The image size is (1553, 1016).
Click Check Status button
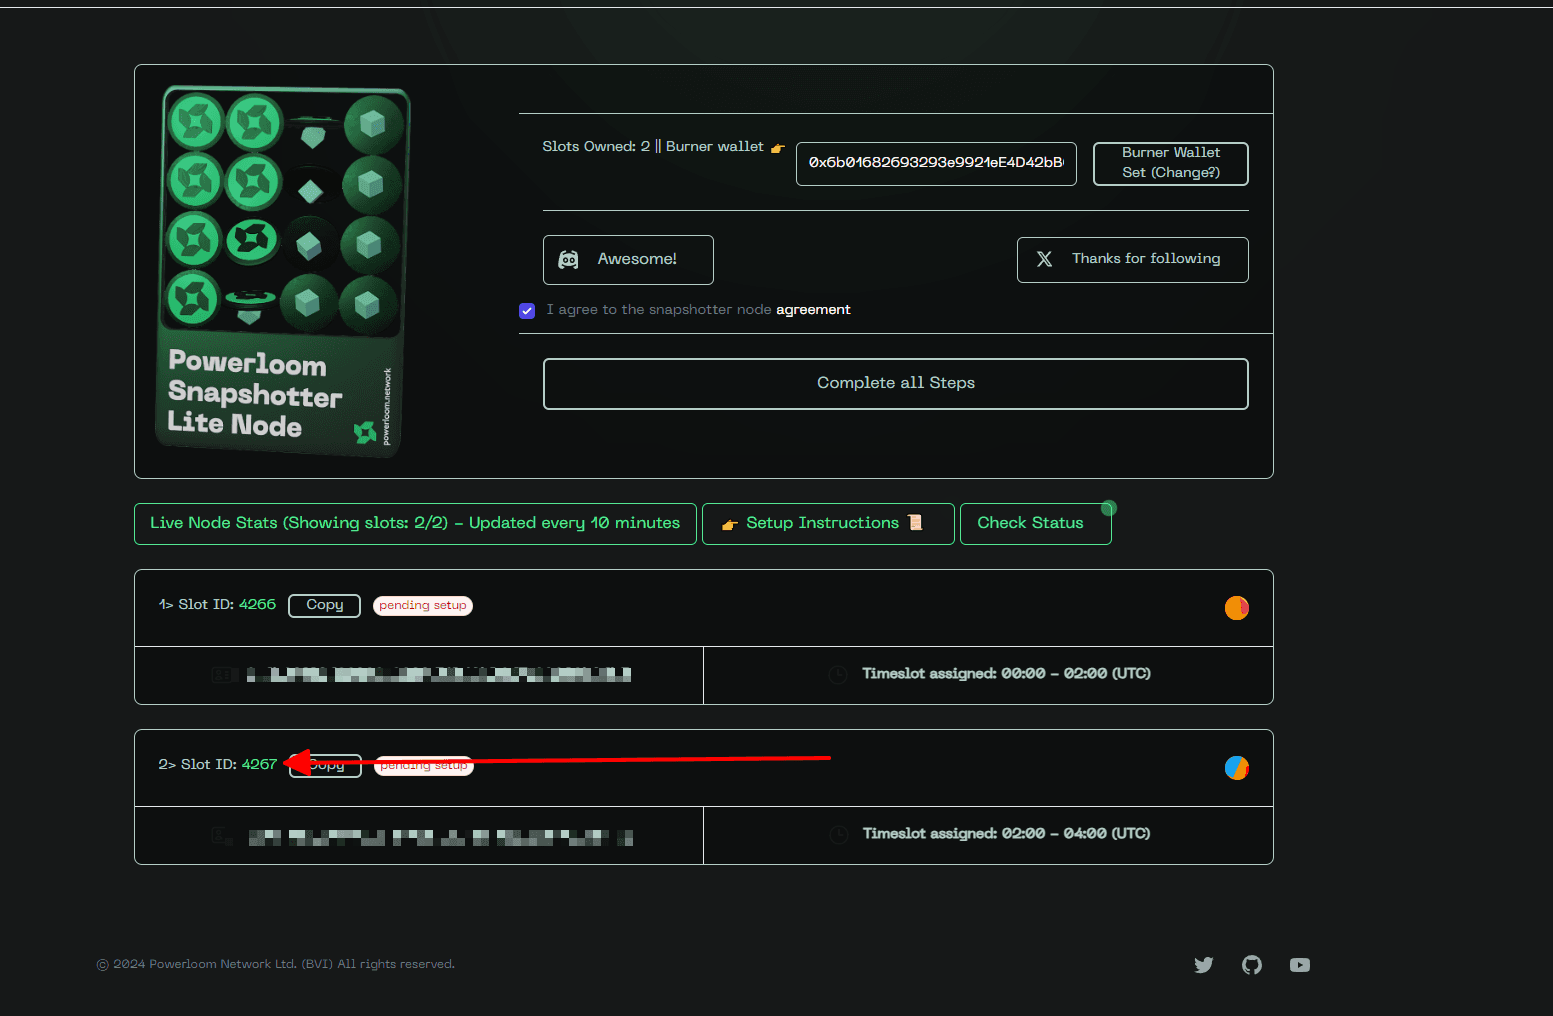tap(1036, 524)
